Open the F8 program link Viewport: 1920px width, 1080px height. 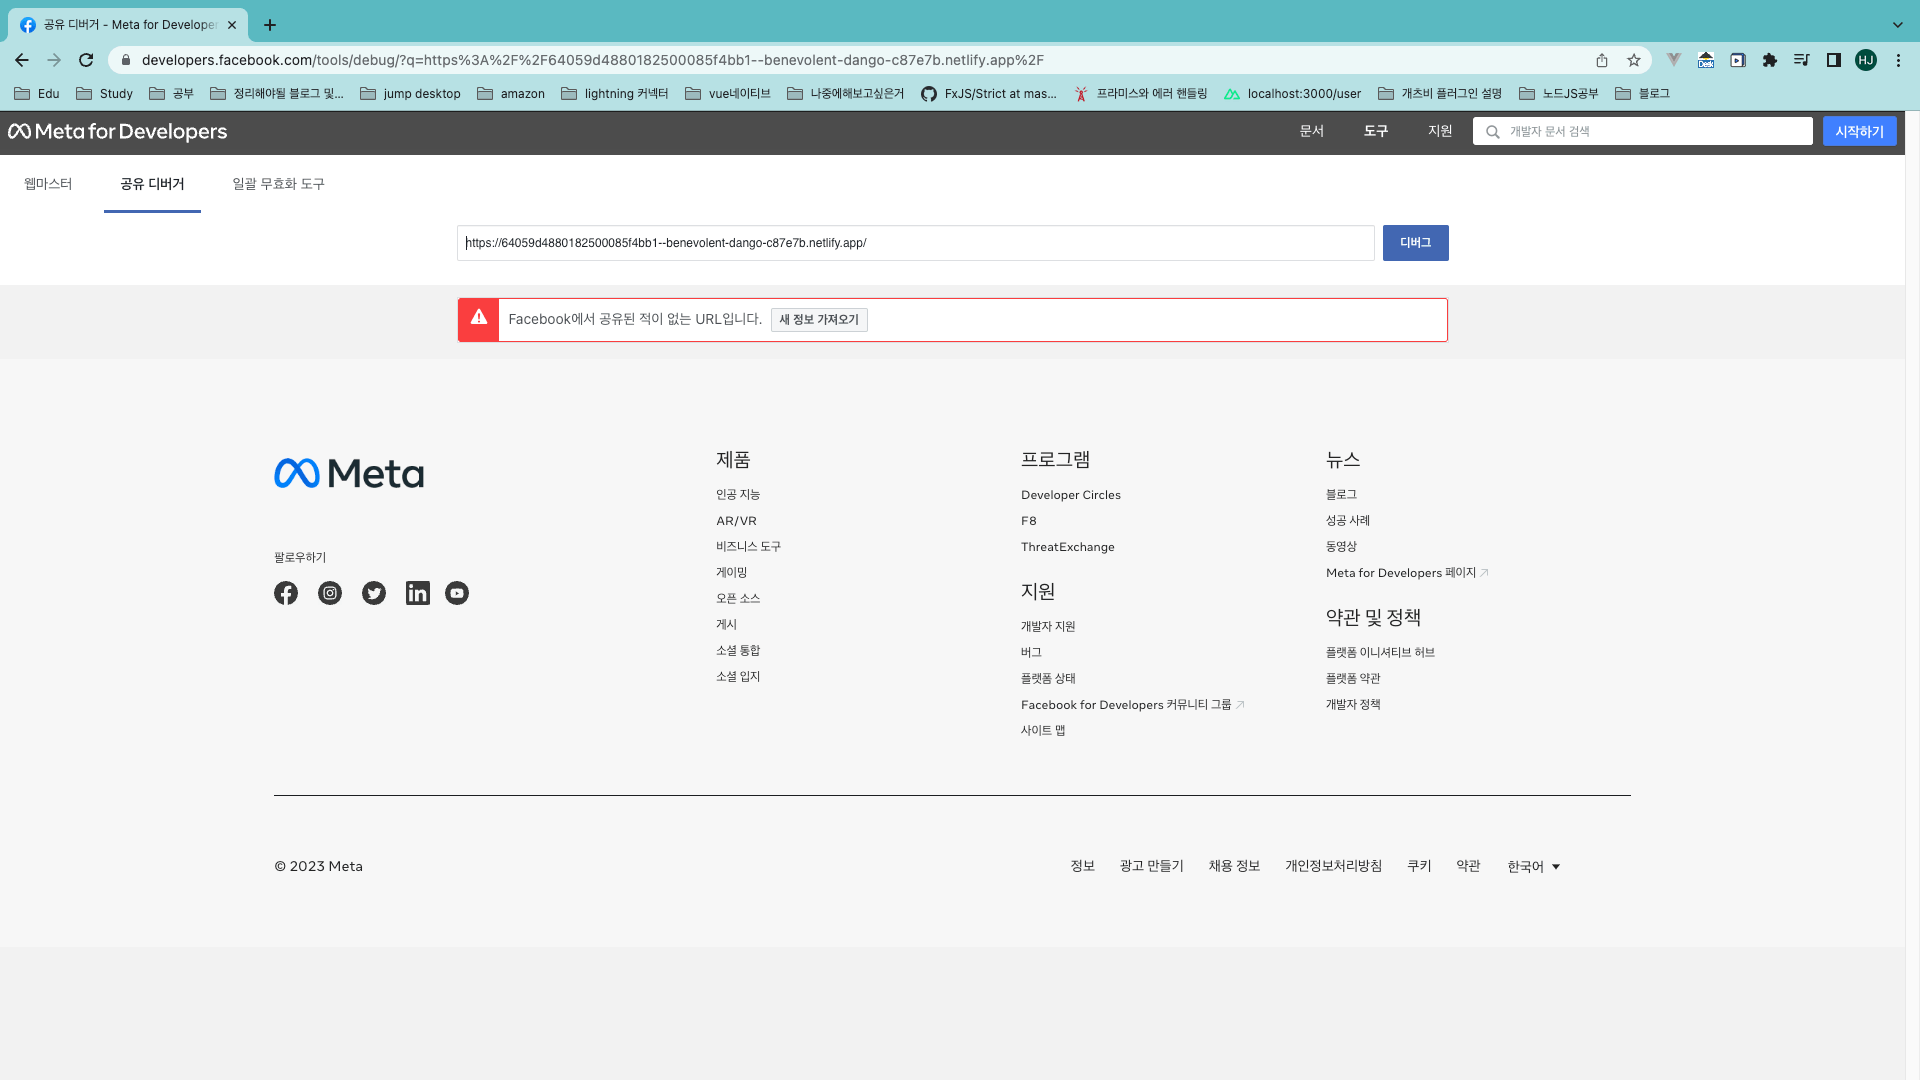[x=1029, y=521]
